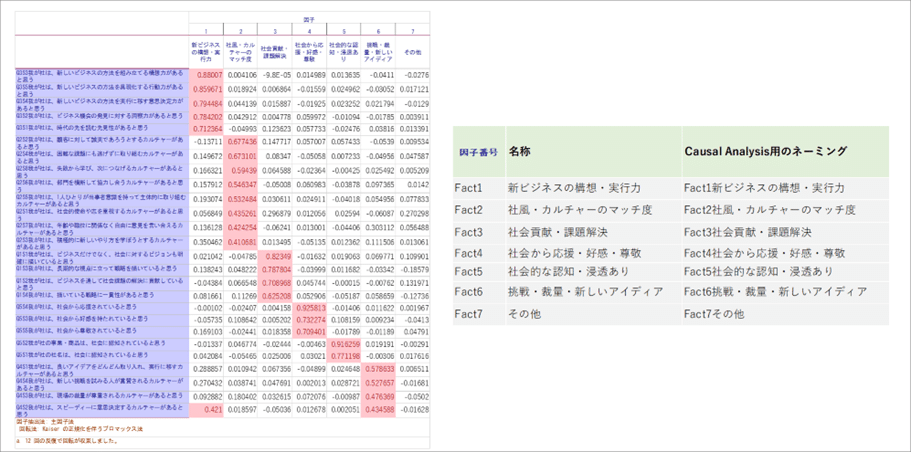The image size is (911, 452).
Task: Select the 因子 header above the column numbers
Action: coord(310,20)
